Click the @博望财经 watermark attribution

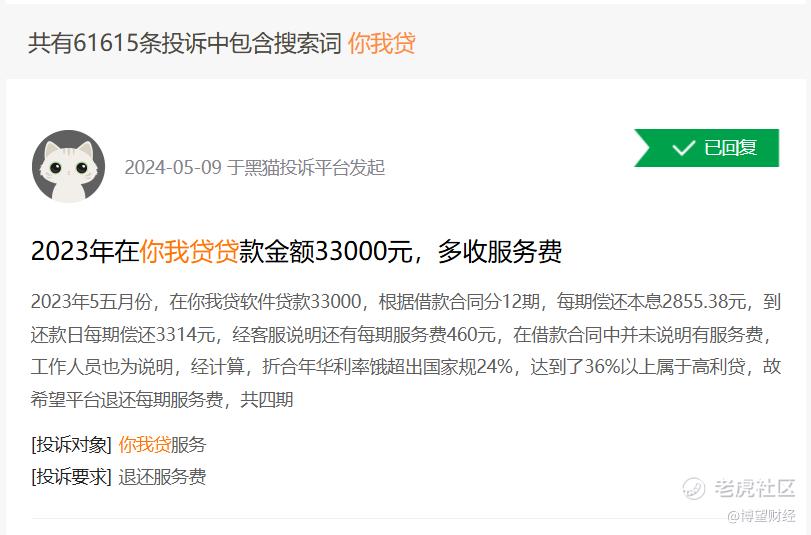pyautogui.click(x=761, y=515)
